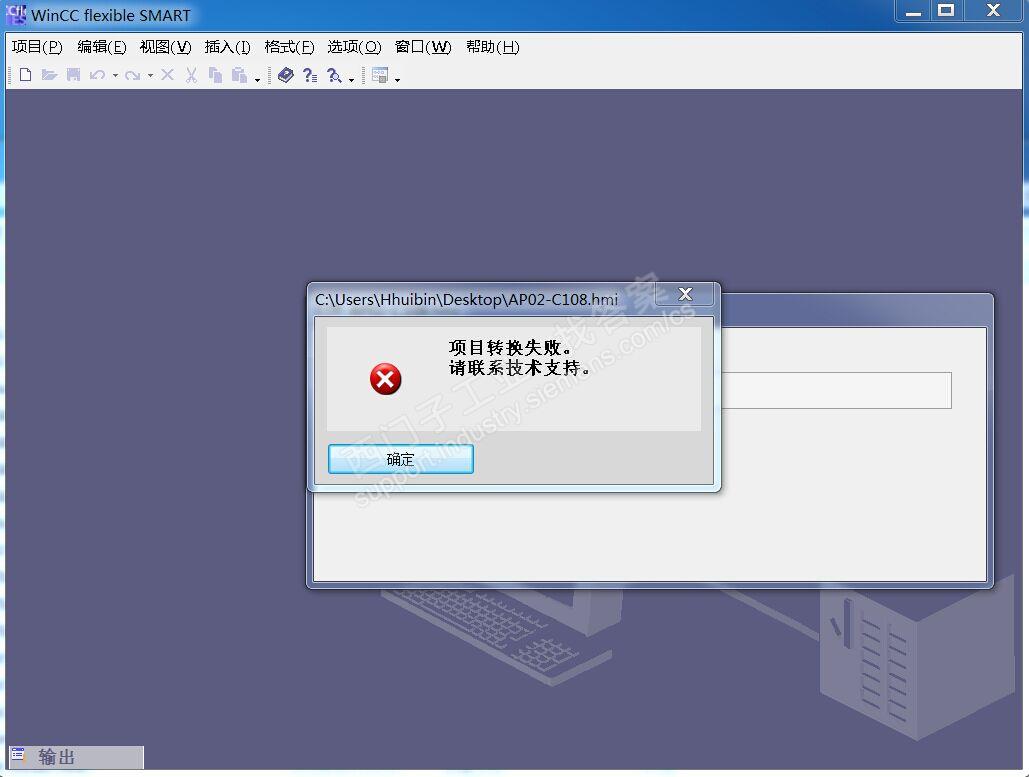The height and width of the screenshot is (777, 1029).
Task: Click the Open project folder icon
Action: [x=49, y=75]
